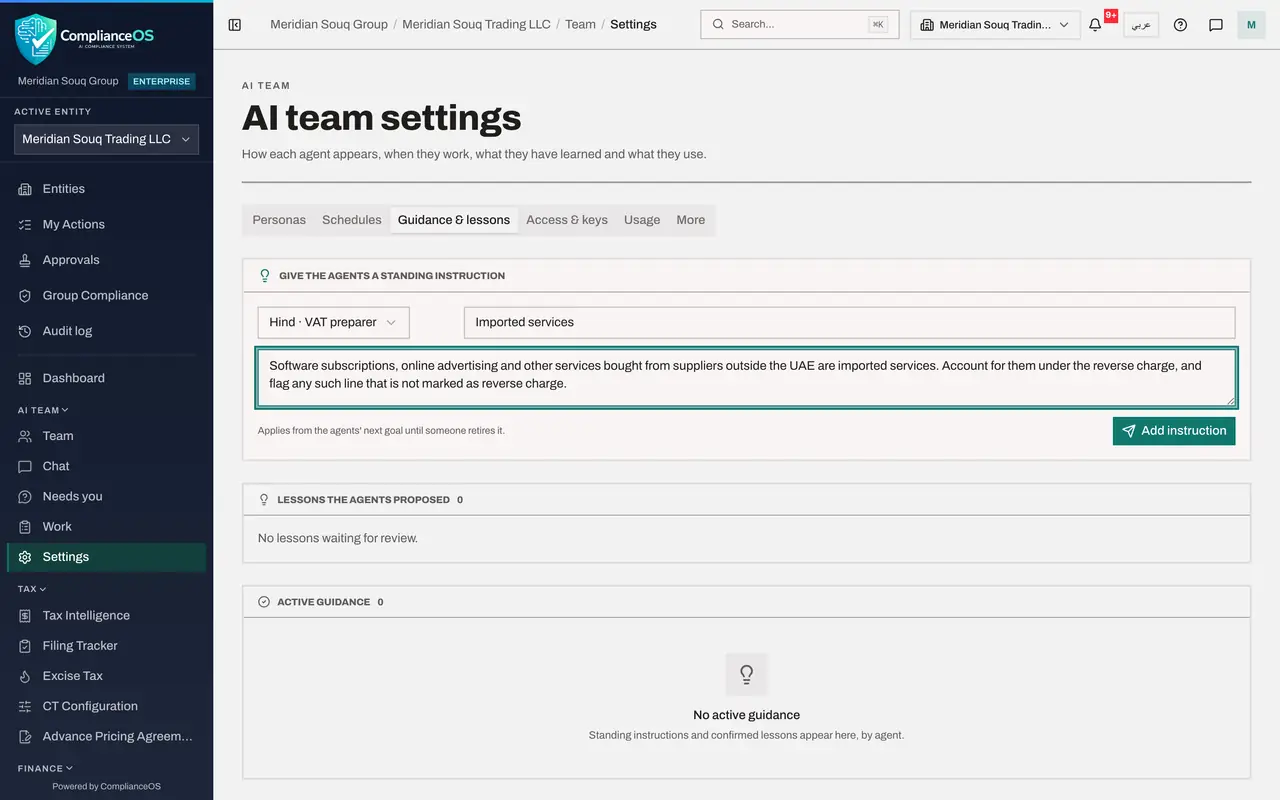Open the chat bubble icon in header
Image resolution: width=1280 pixels, height=800 pixels.
pos(1216,25)
